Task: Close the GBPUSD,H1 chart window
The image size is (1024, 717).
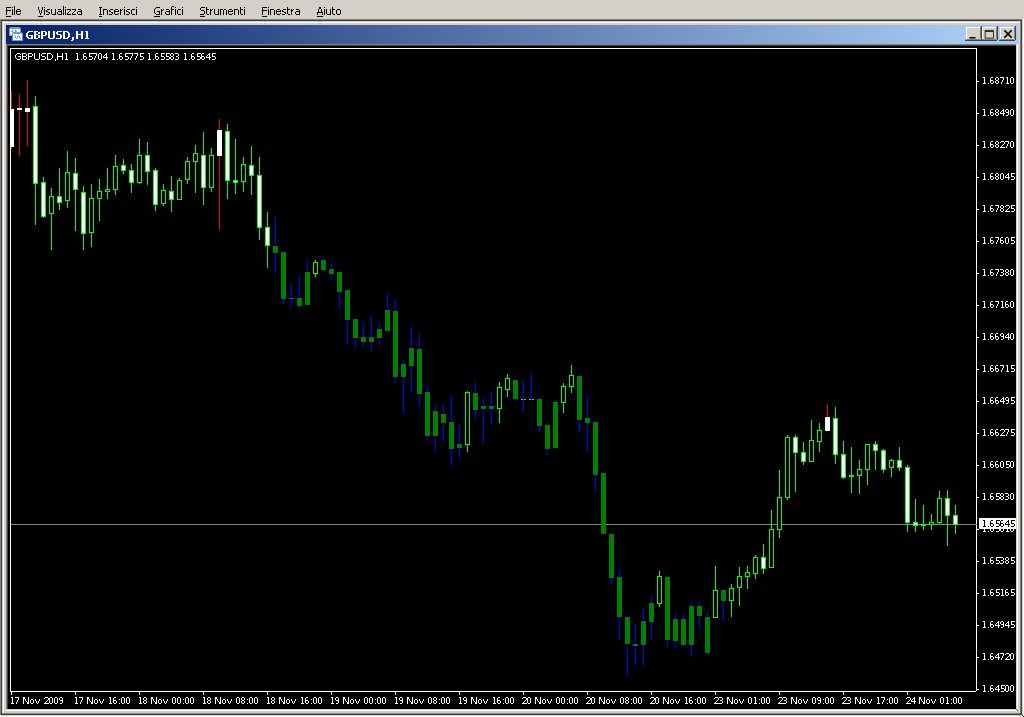Action: pyautogui.click(x=1007, y=33)
